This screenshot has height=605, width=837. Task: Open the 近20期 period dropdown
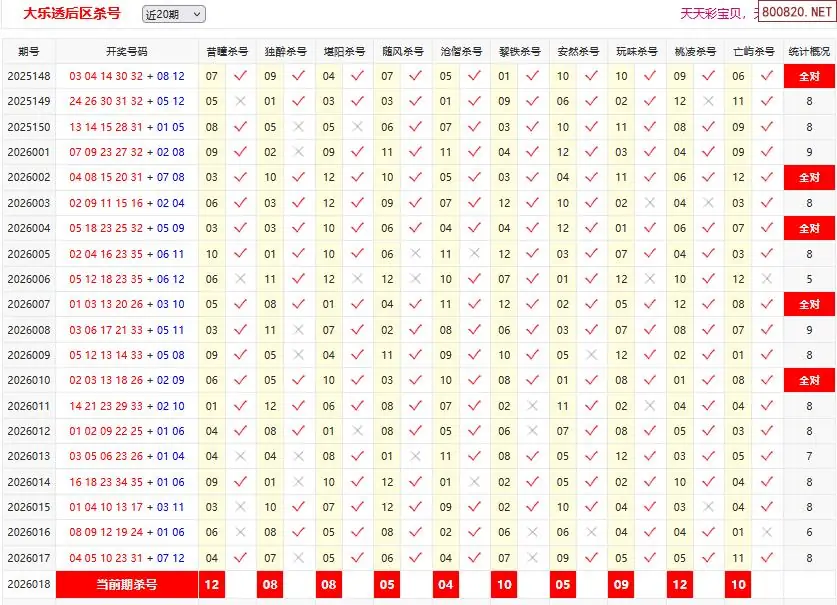pyautogui.click(x=173, y=14)
